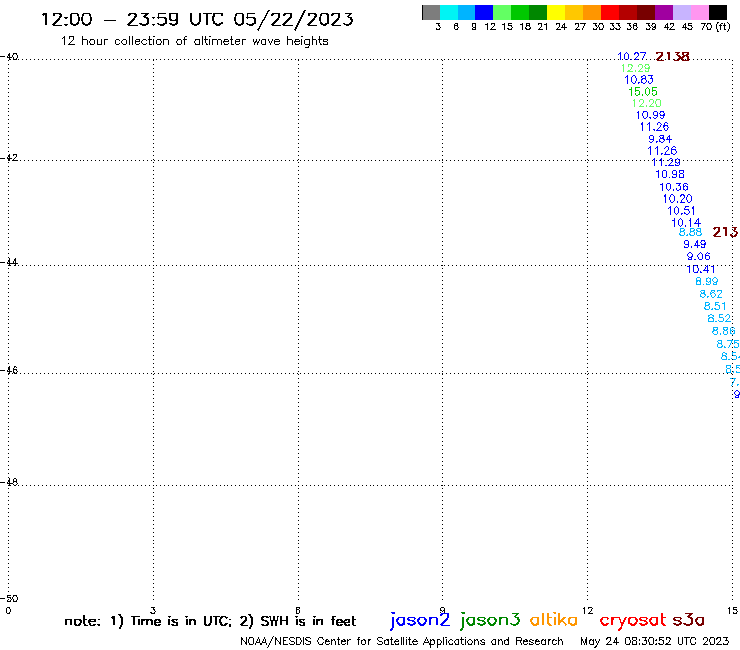The width and height of the screenshot is (740, 650).
Task: Click the black swatch in the color scale
Action: [718, 12]
